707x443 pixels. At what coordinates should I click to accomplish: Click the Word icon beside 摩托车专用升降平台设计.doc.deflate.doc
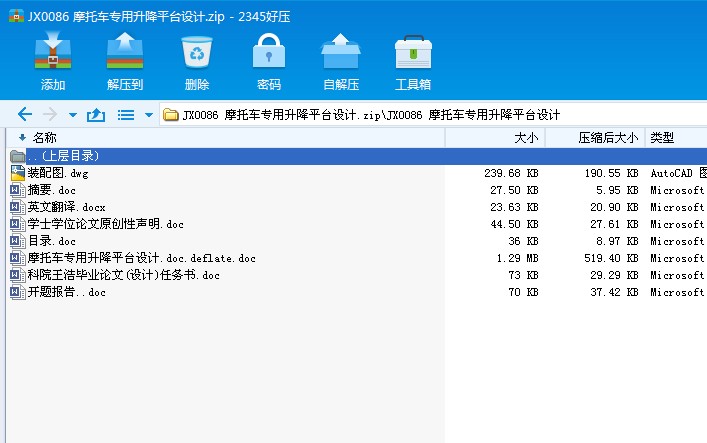point(18,258)
